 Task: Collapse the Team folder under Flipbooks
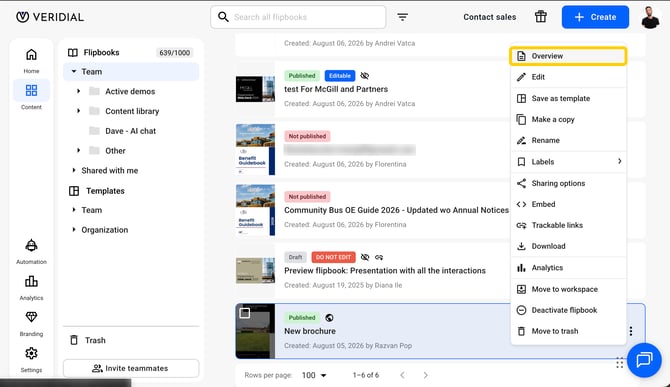pos(74,71)
